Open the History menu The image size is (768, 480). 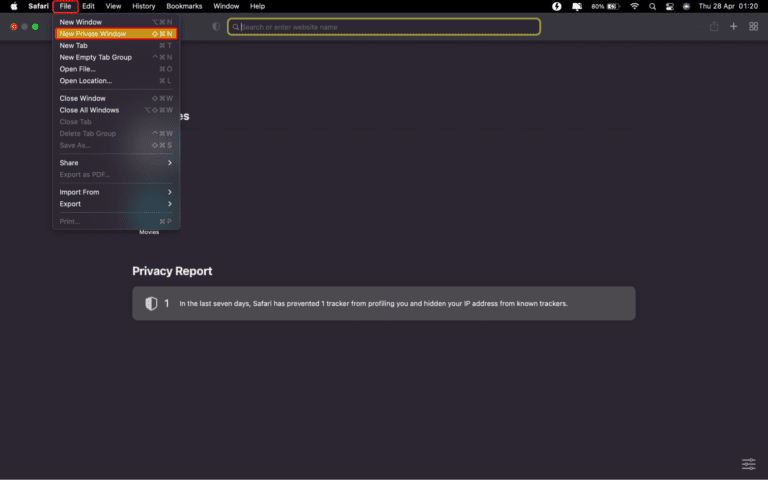point(144,6)
